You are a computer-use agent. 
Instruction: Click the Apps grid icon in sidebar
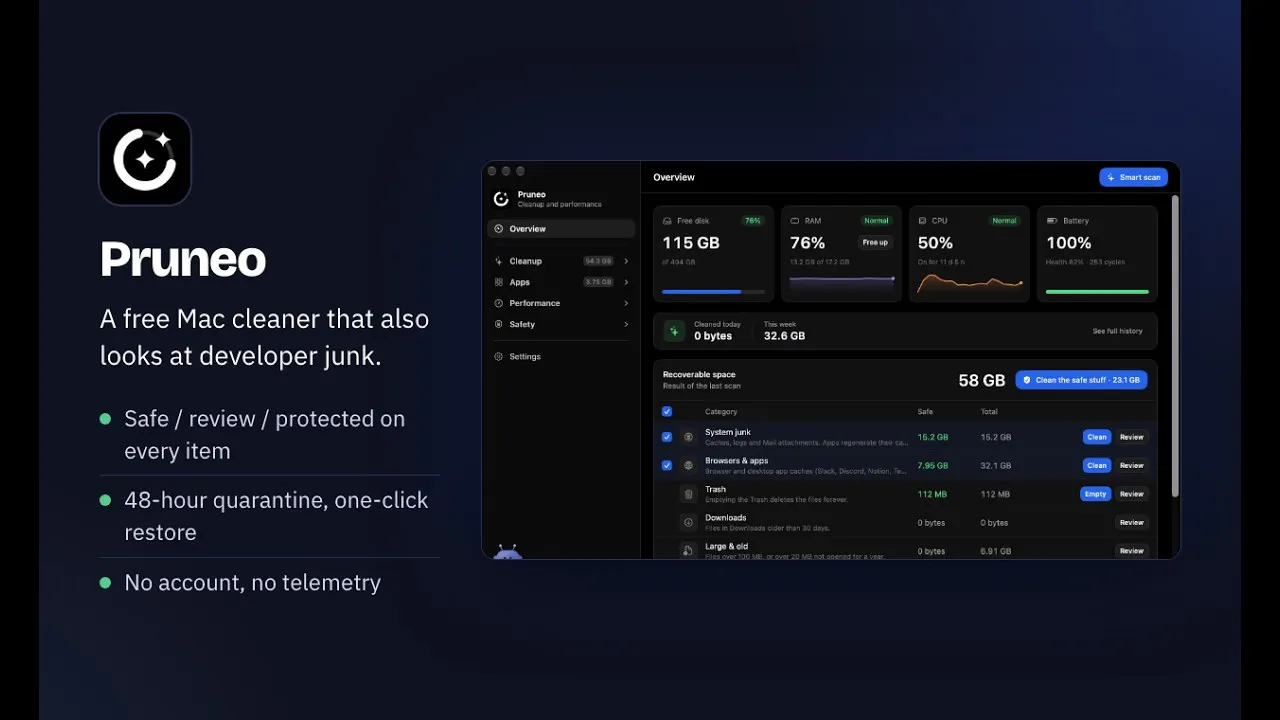499,282
